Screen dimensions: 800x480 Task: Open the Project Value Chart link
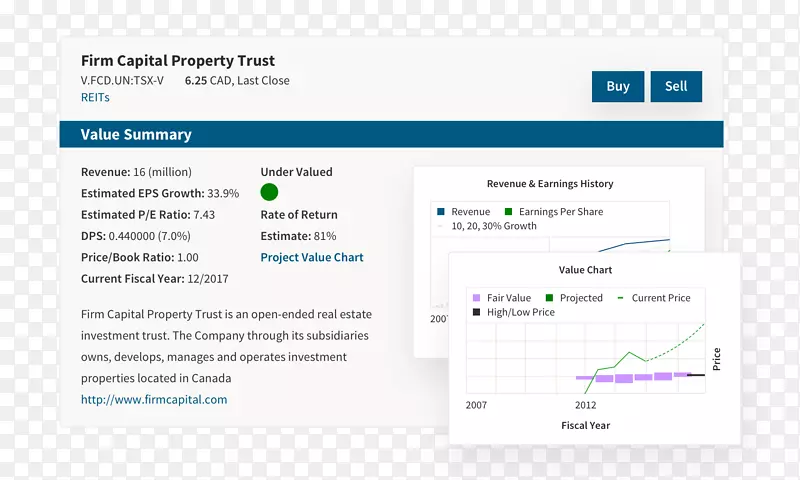pos(312,257)
